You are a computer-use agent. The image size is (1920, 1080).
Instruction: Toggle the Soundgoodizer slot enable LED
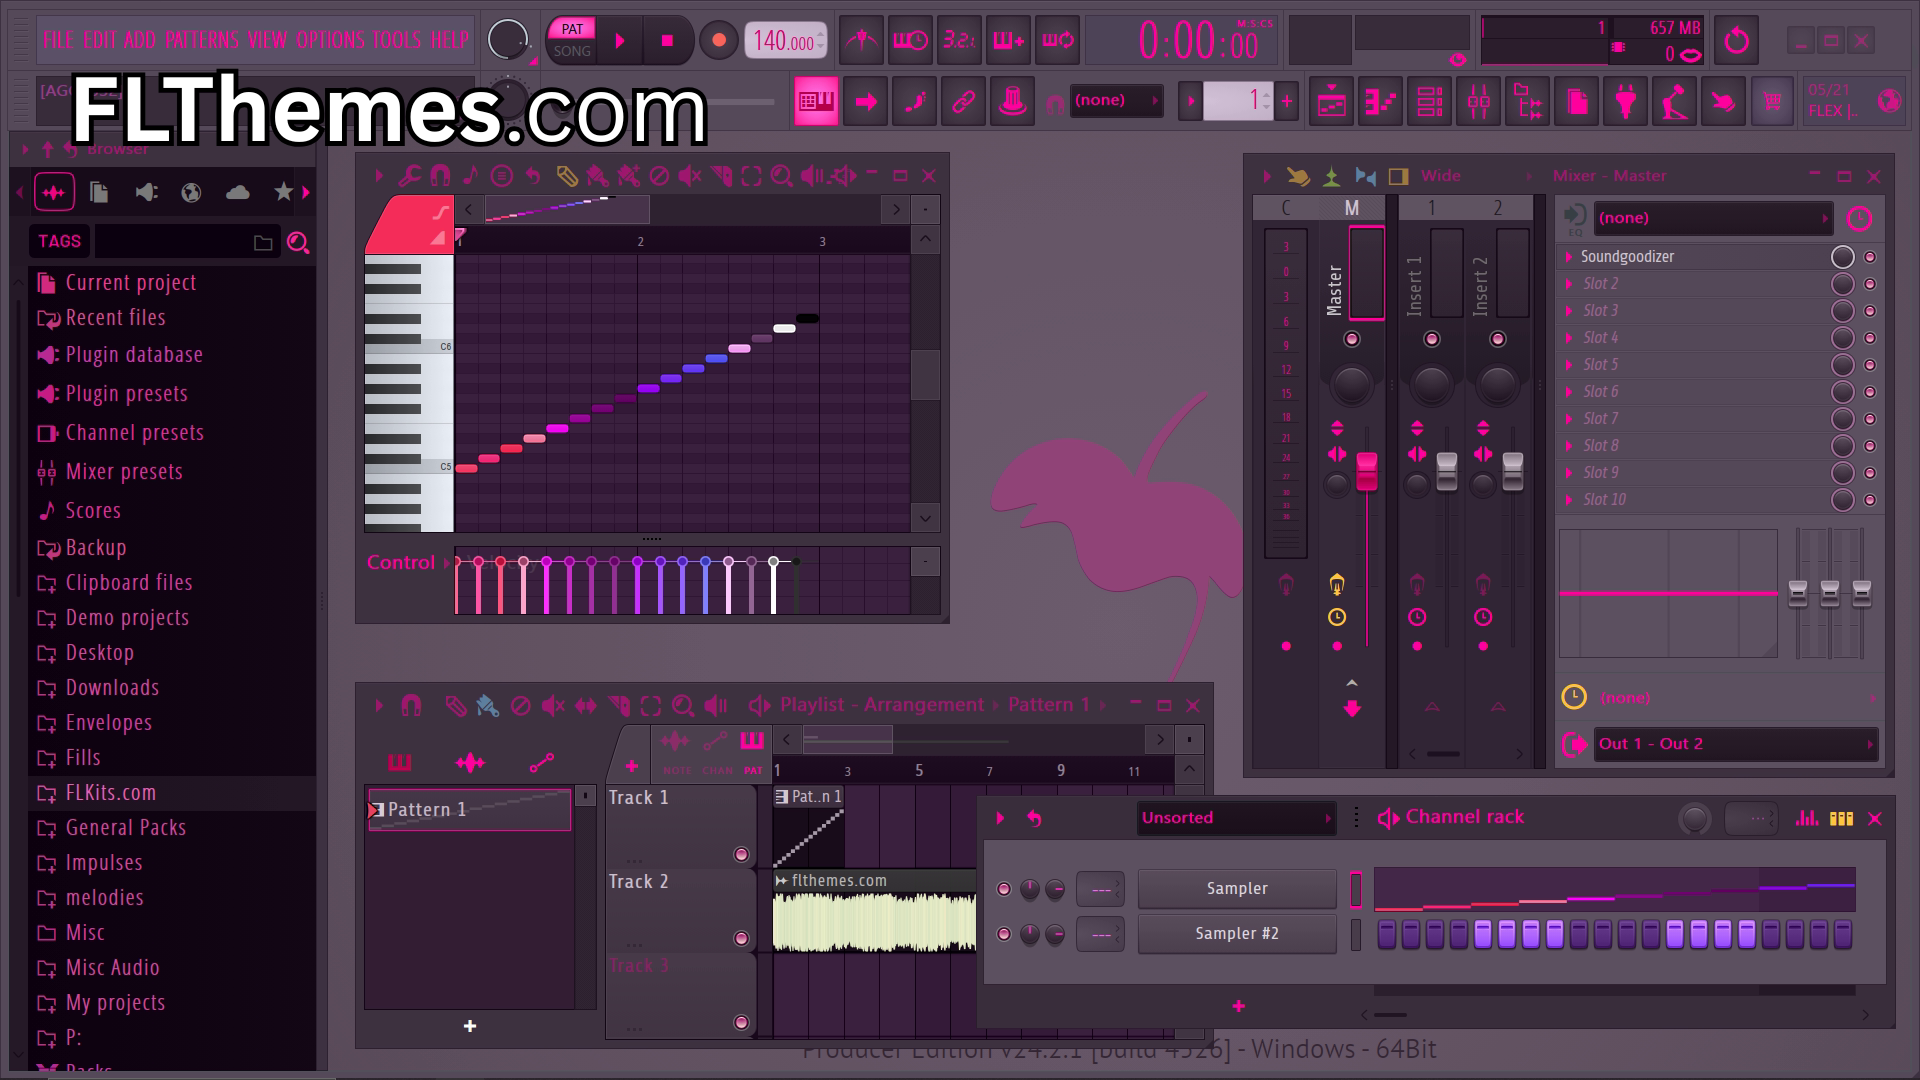point(1870,257)
